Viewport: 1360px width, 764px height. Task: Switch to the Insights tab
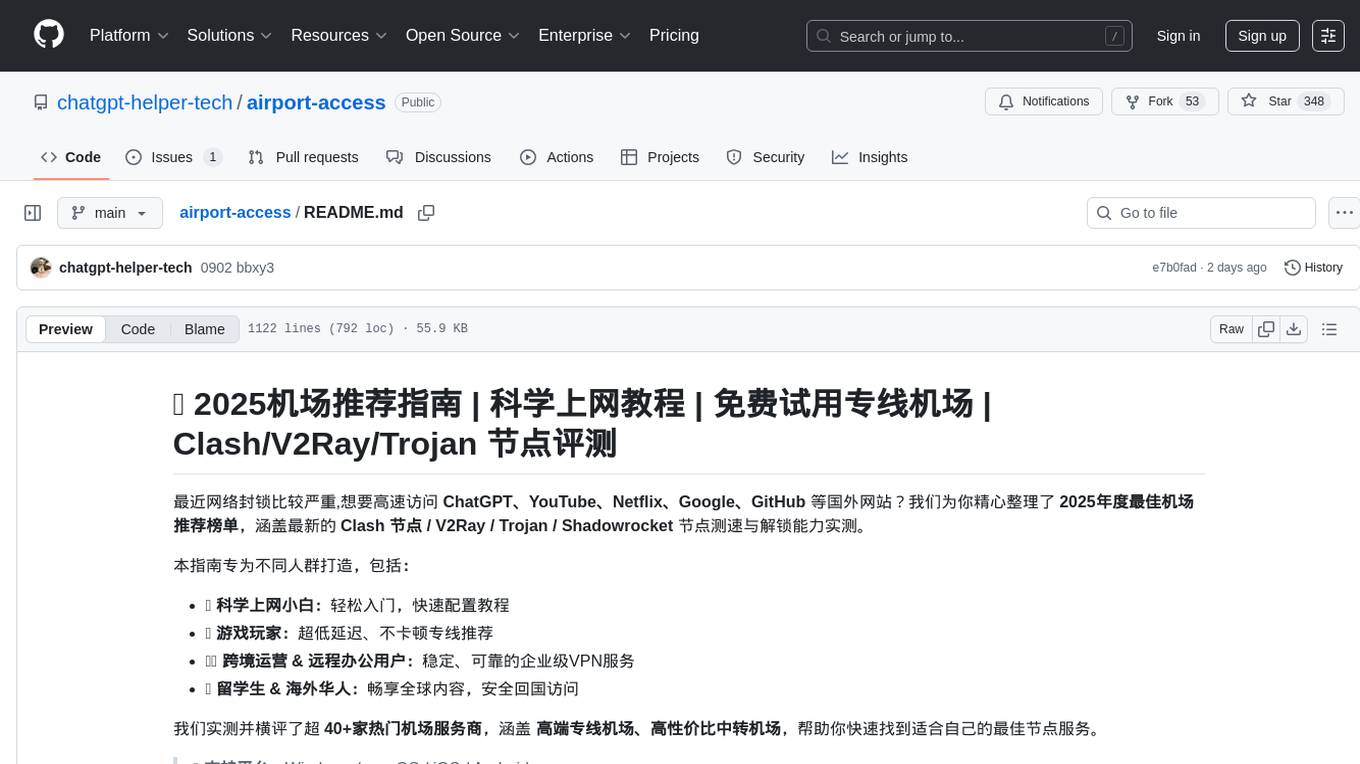click(870, 157)
